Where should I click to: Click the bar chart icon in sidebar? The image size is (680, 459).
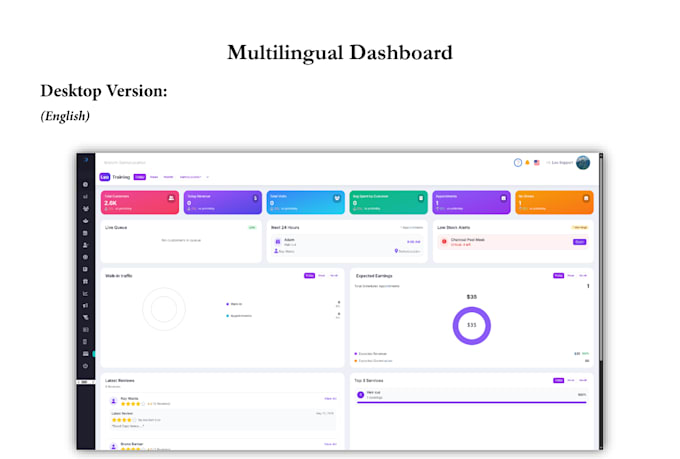point(85,197)
